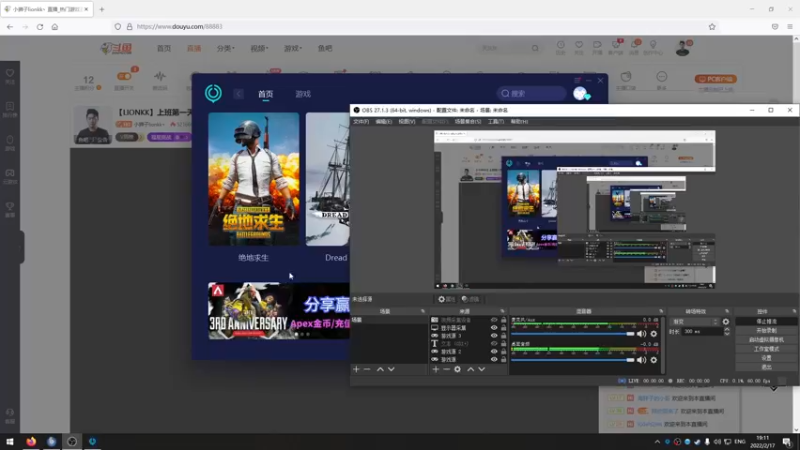The width and height of the screenshot is (800, 450).
Task: Open the transition properties gear in the 转场特效 panel
Action: pos(726,322)
